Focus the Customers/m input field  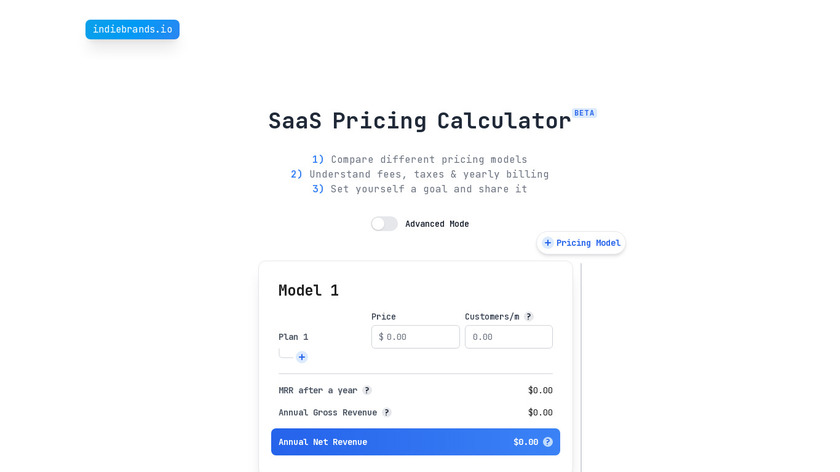(508, 337)
